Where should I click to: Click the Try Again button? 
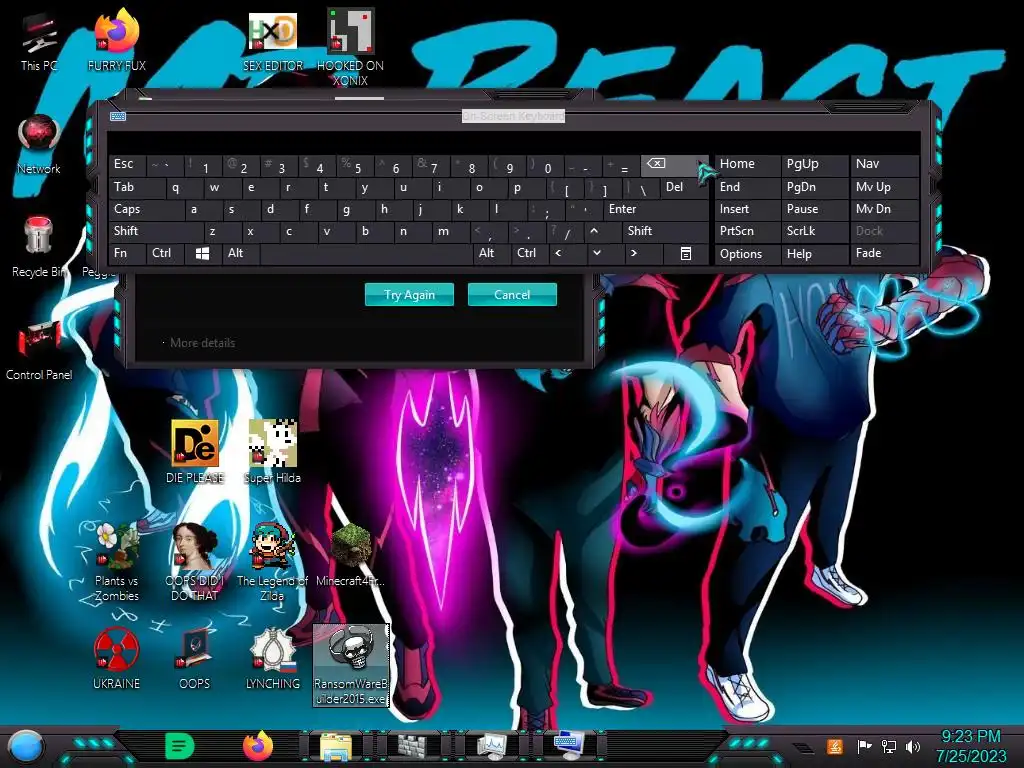pyautogui.click(x=409, y=295)
